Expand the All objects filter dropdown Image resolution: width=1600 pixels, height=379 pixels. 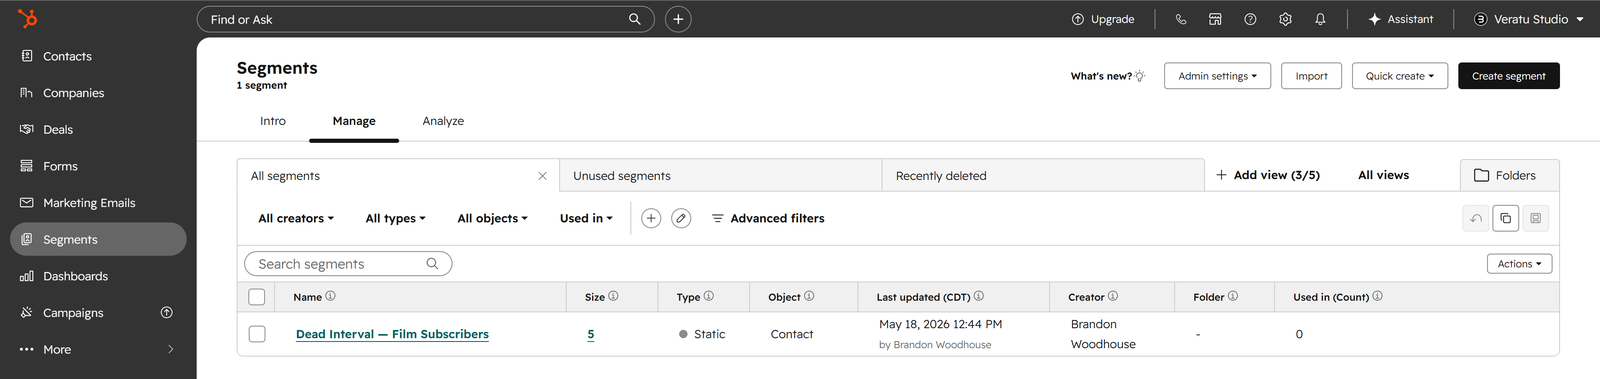click(x=492, y=218)
